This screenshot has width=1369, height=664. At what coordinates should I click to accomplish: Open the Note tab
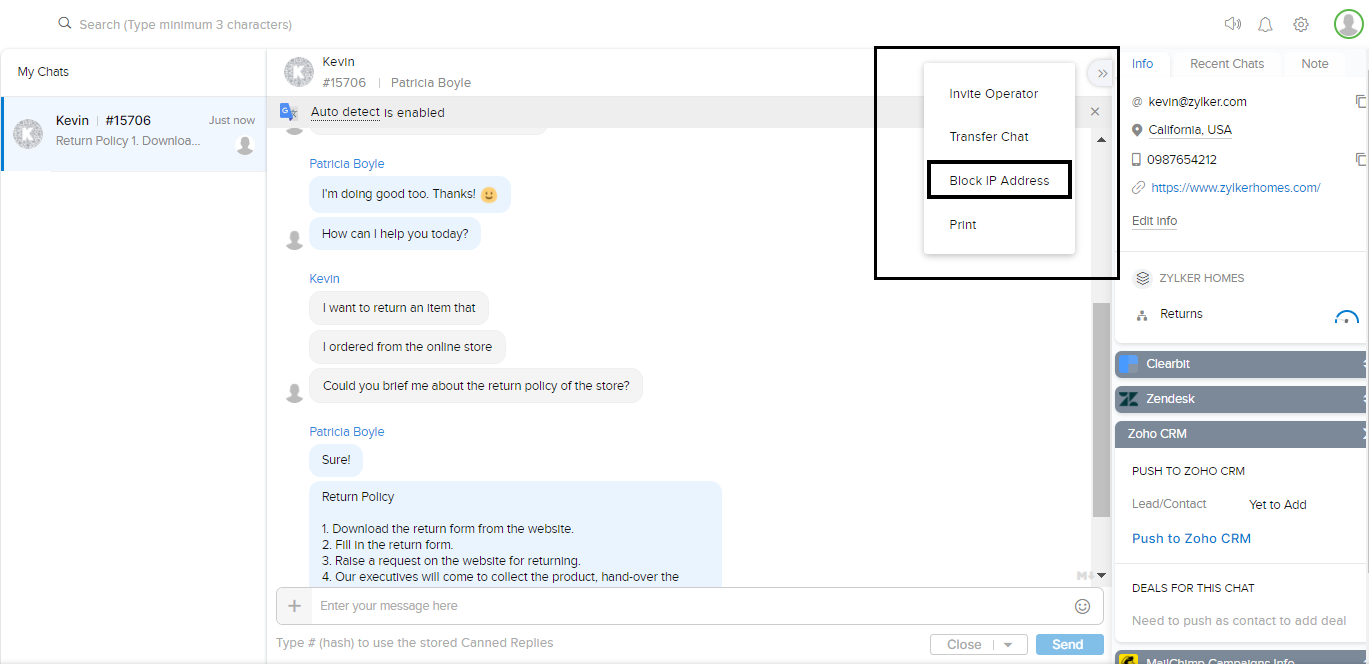tap(1315, 64)
